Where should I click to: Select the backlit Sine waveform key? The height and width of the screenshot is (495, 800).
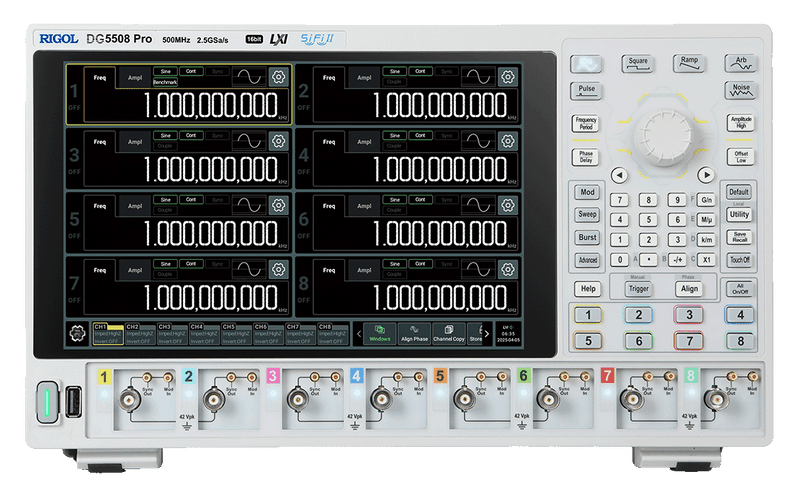point(586,64)
